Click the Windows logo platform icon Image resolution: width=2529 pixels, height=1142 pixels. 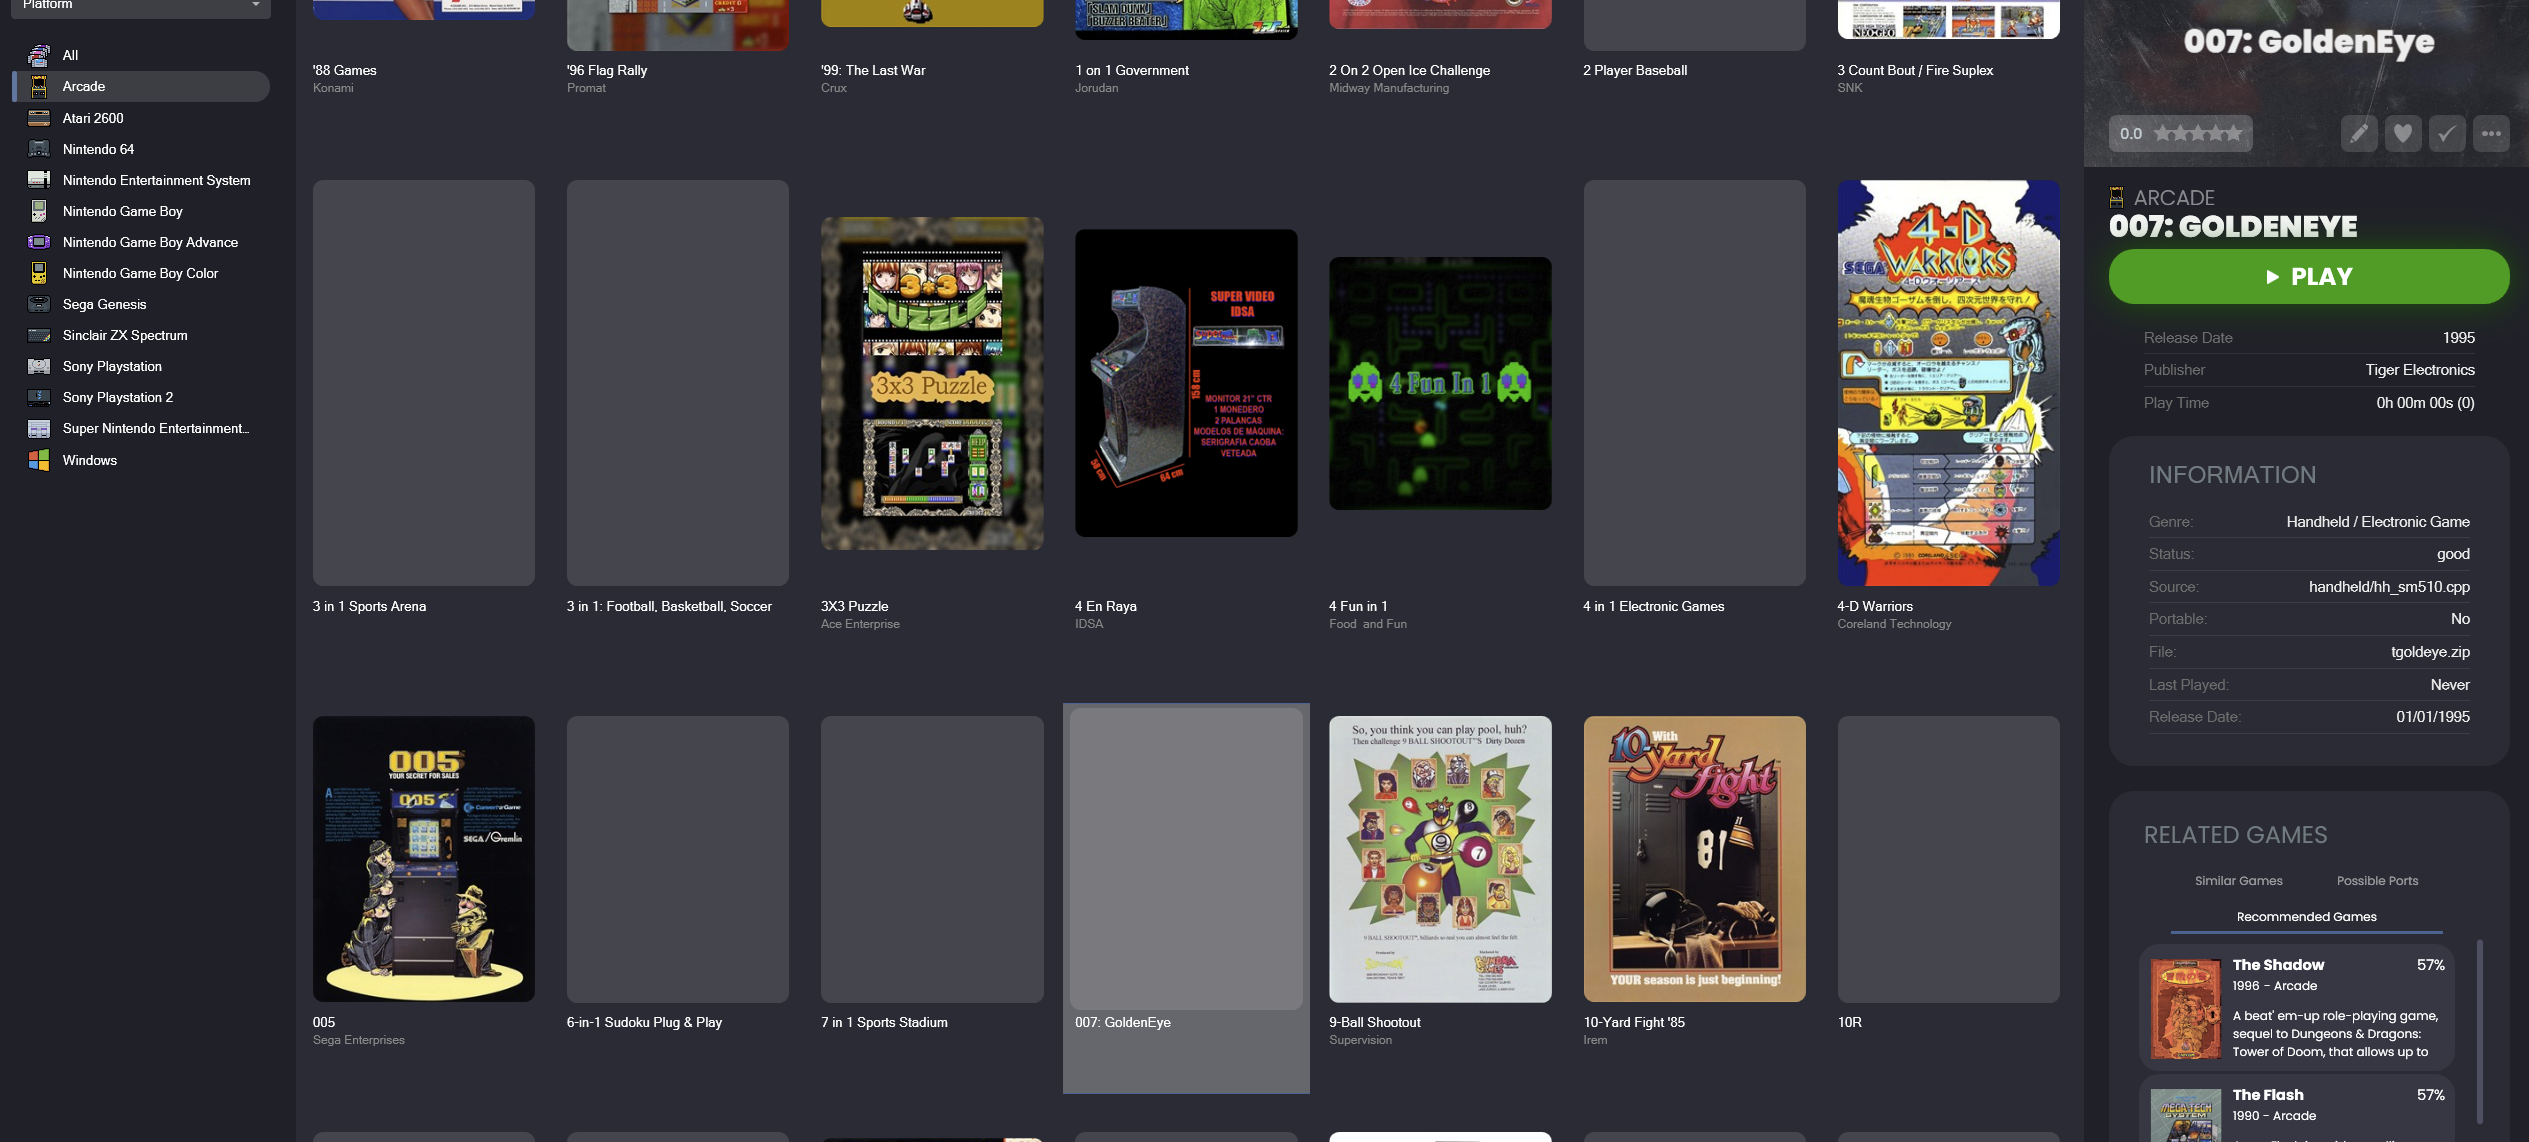pyautogui.click(x=39, y=460)
